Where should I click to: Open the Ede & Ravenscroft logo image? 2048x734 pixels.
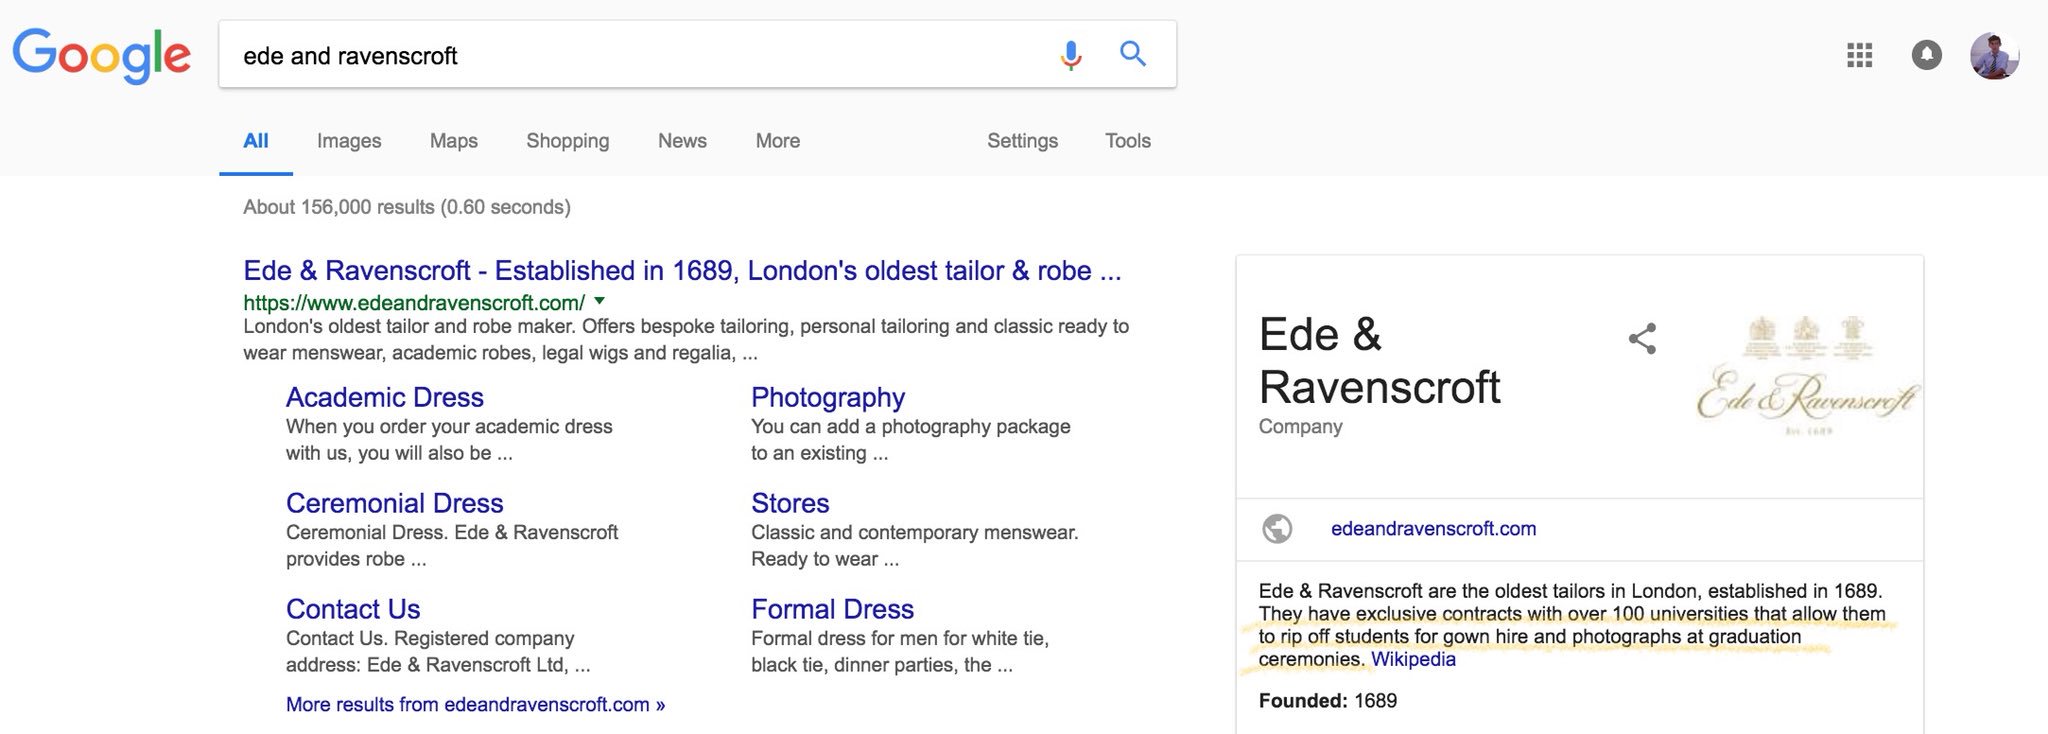click(1807, 376)
